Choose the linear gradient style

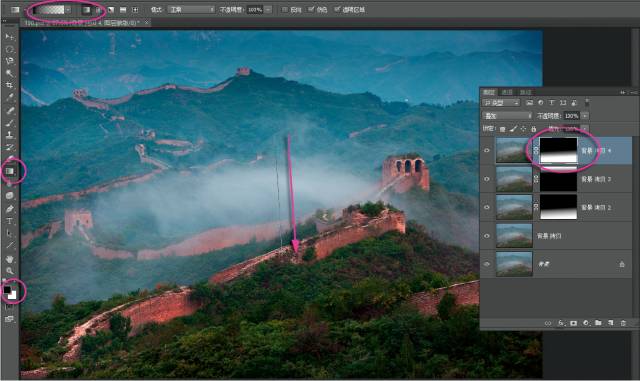(86, 10)
